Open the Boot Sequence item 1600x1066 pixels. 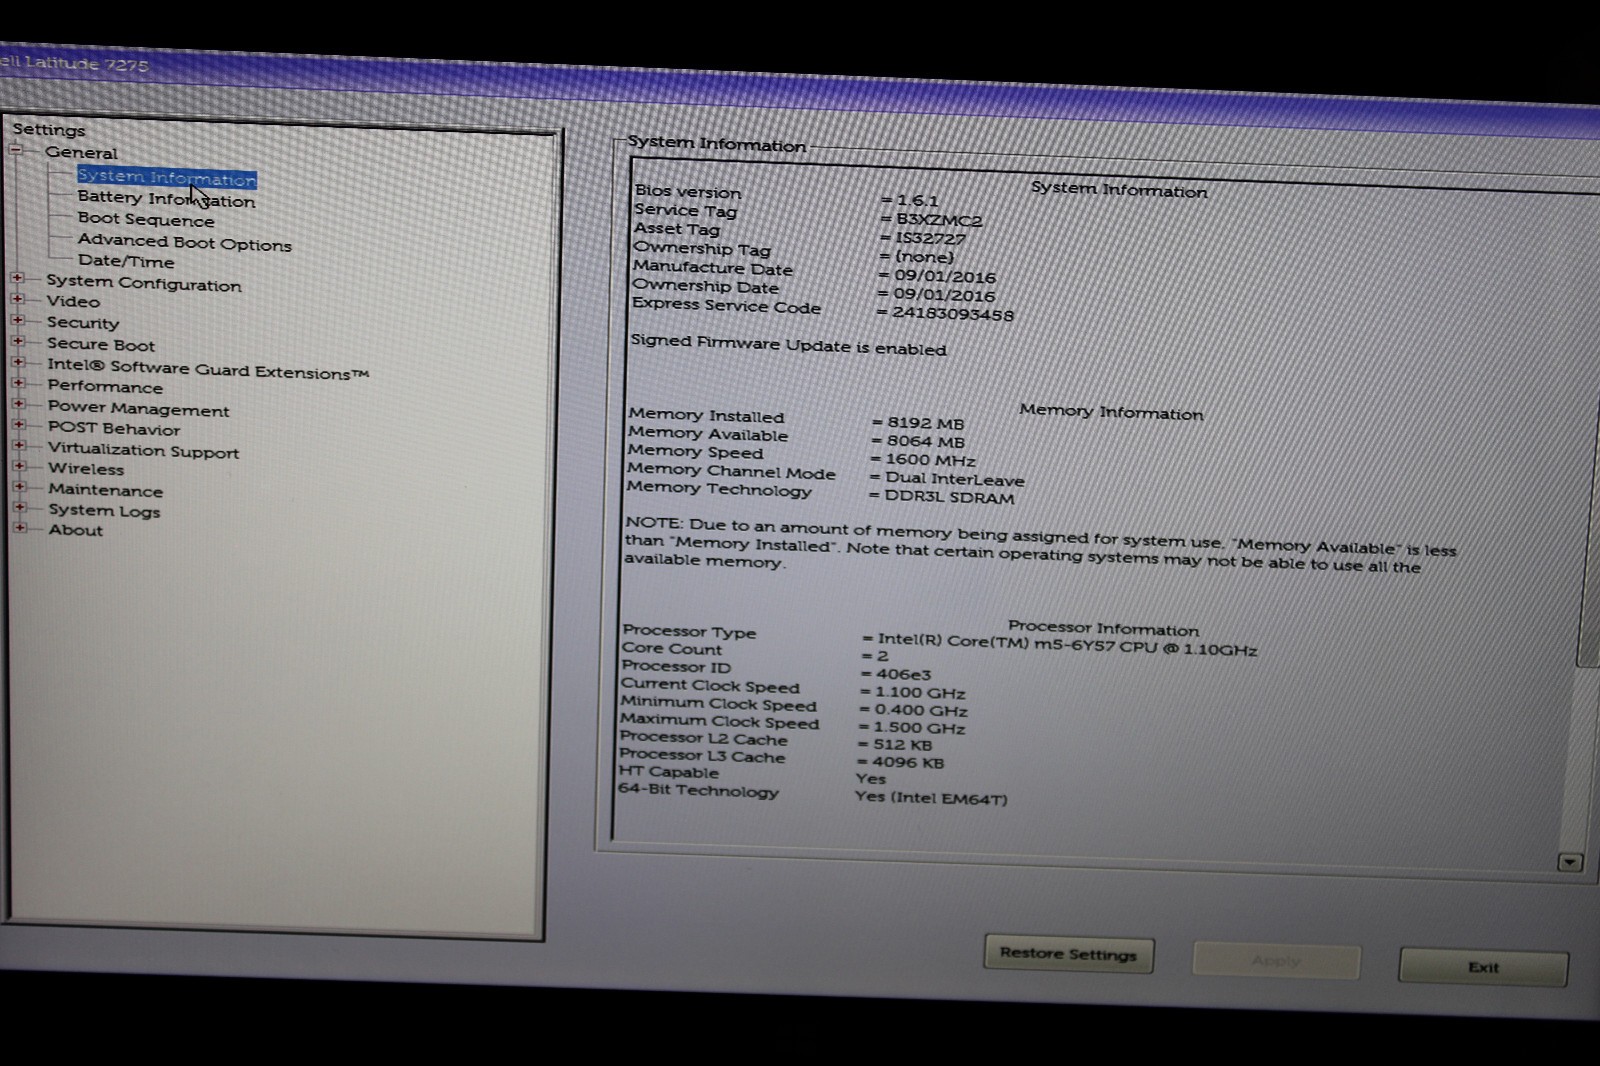146,219
